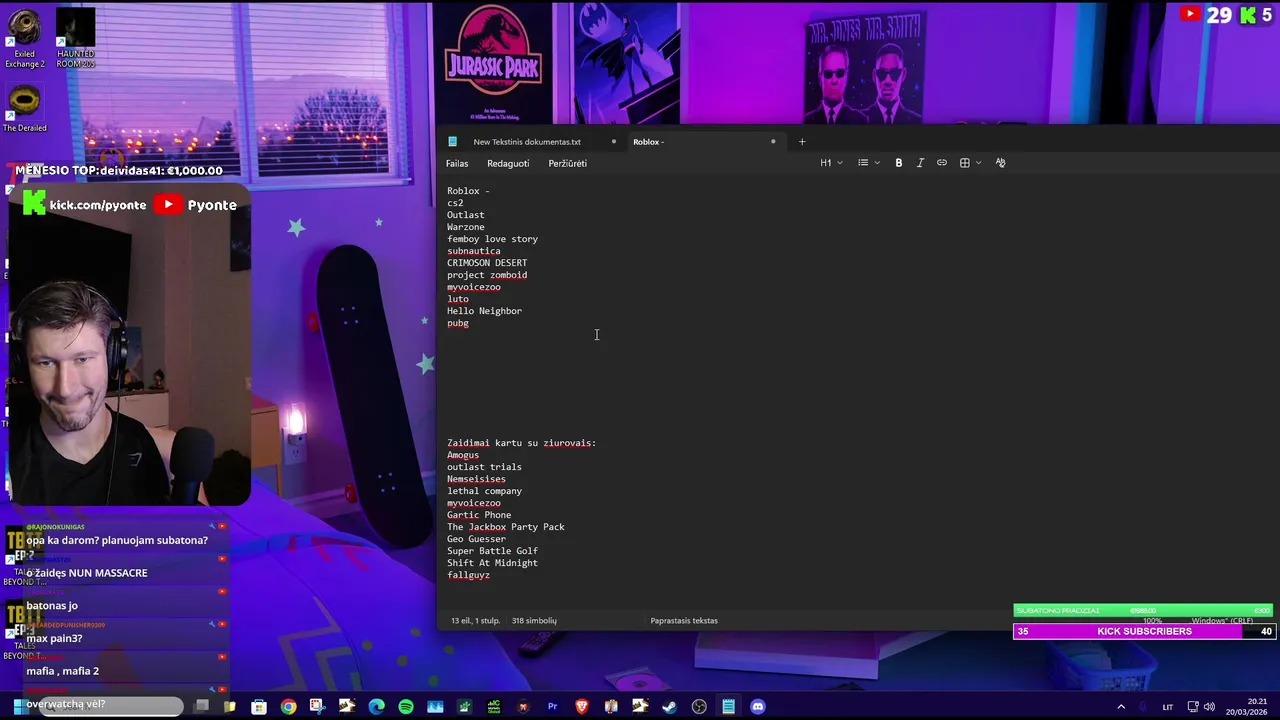Close the Roblox - tab dot

click(773, 142)
